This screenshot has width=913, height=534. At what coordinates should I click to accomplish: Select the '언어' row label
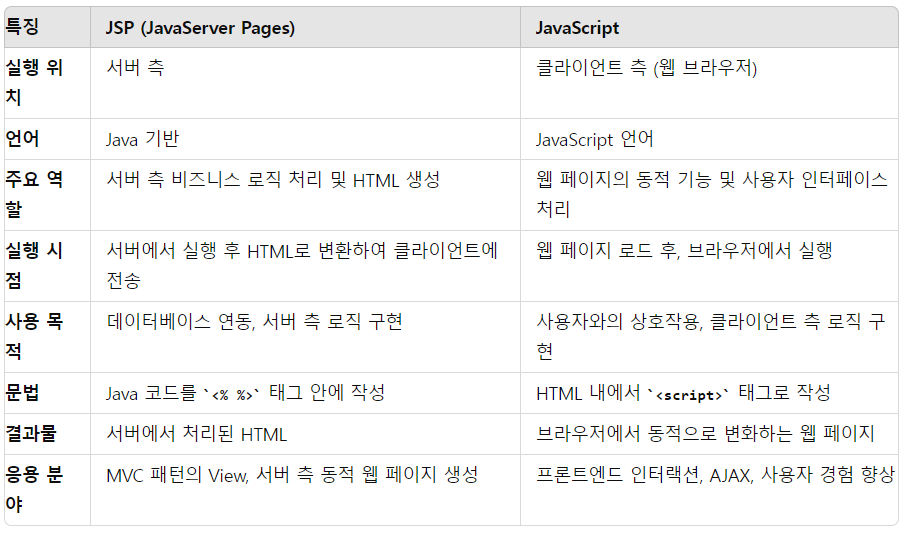pyautogui.click(x=47, y=139)
